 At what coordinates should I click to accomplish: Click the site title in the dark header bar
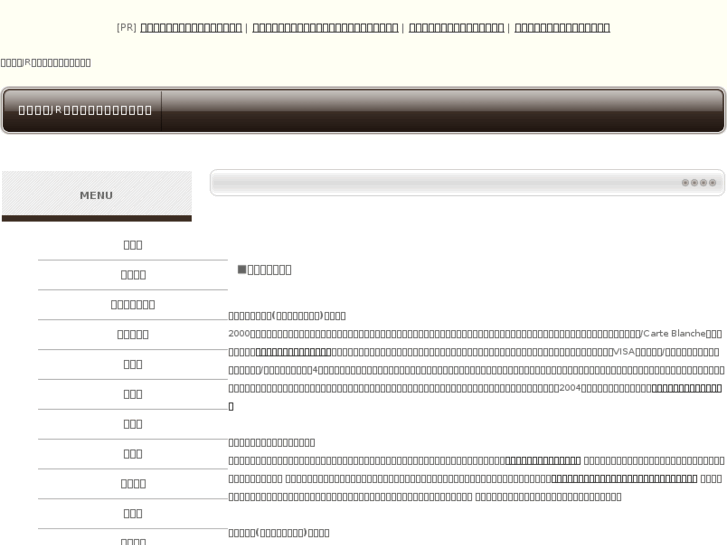point(85,110)
